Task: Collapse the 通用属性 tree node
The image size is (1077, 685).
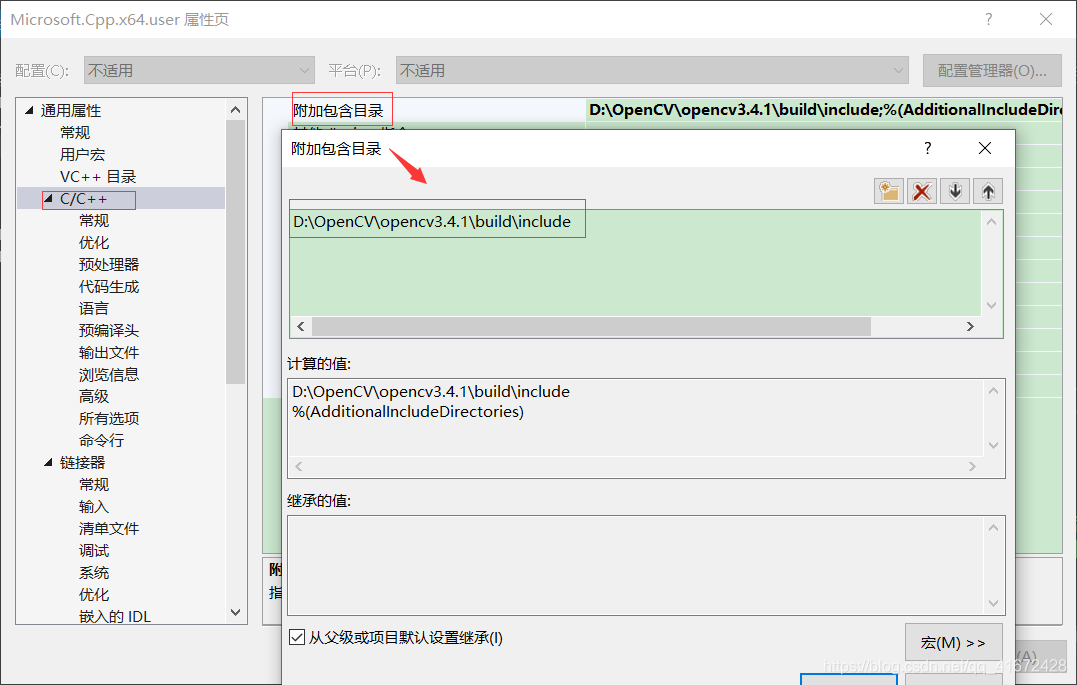Action: coord(28,110)
